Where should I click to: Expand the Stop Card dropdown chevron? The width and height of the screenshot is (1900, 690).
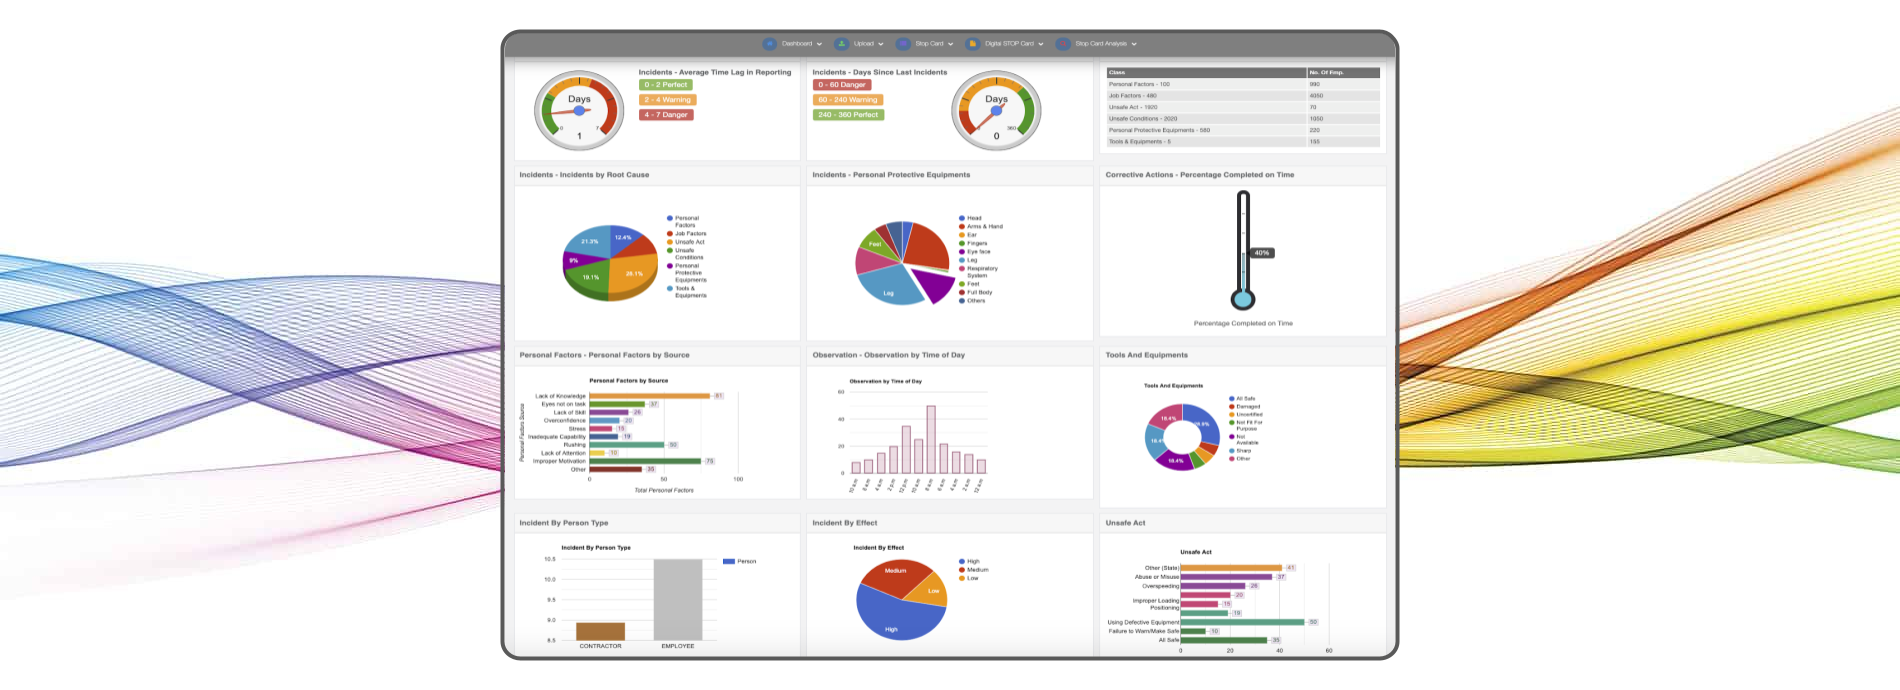click(951, 44)
